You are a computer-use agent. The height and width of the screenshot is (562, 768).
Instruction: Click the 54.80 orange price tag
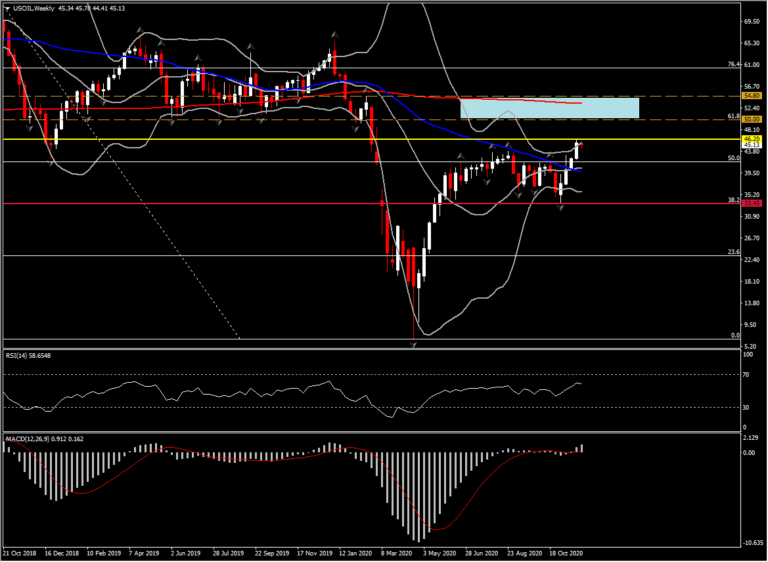pyautogui.click(x=751, y=96)
